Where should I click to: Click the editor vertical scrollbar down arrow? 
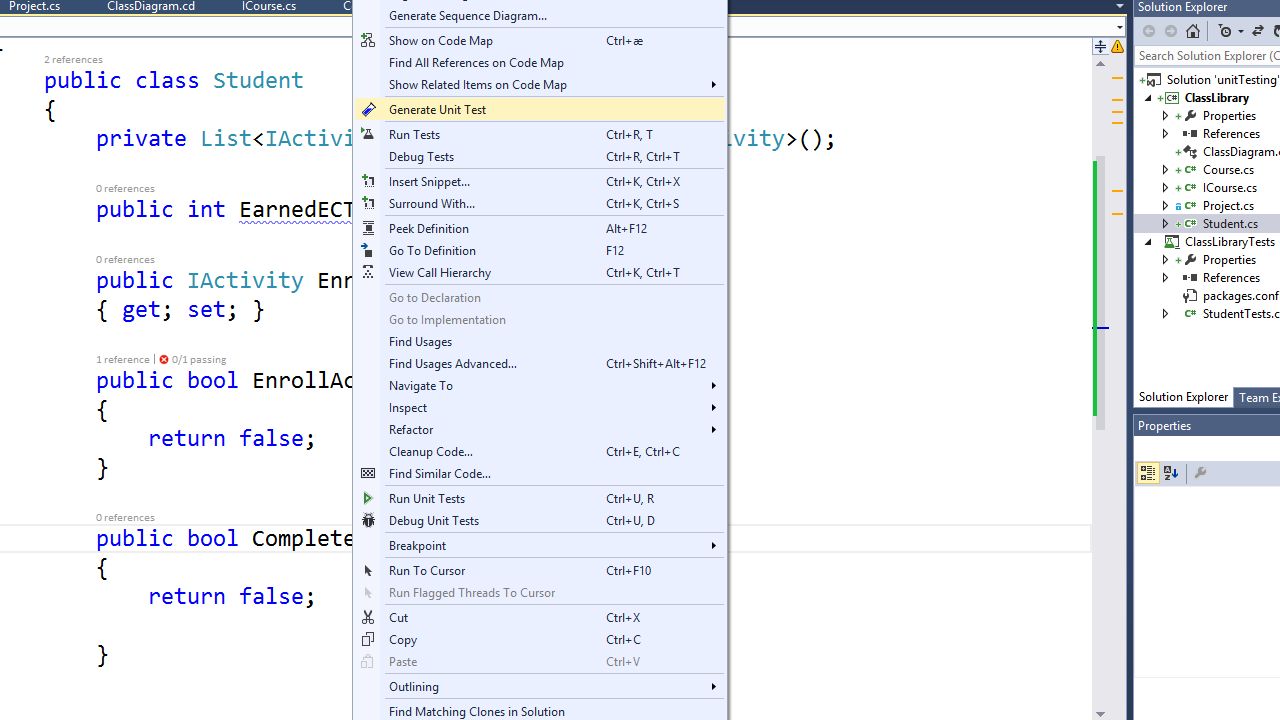(1100, 713)
